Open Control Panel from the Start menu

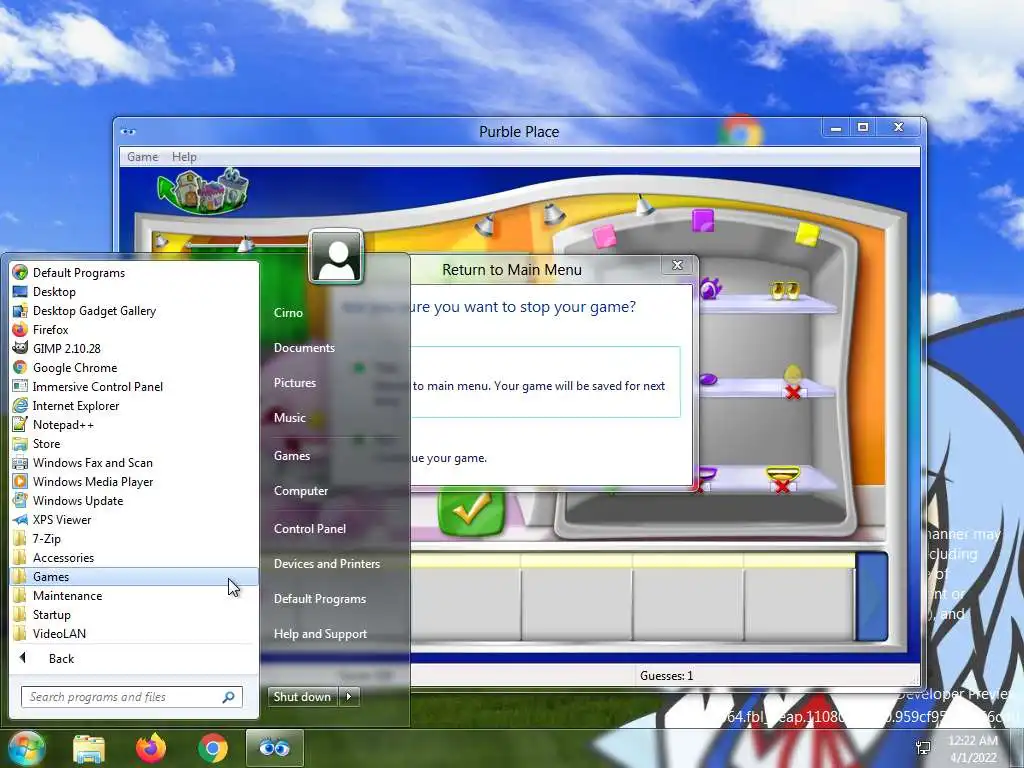click(x=310, y=528)
